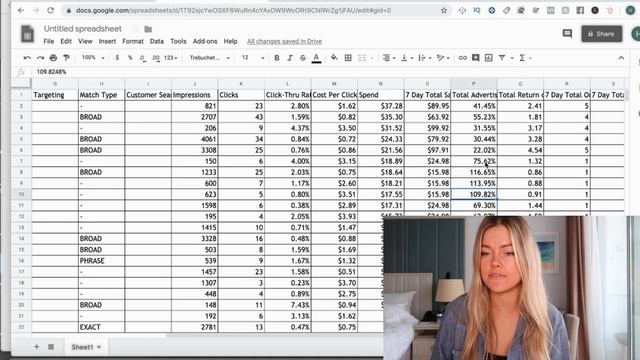Select the Paint format tool
The width and height of the screenshot is (640, 360).
click(x=66, y=58)
